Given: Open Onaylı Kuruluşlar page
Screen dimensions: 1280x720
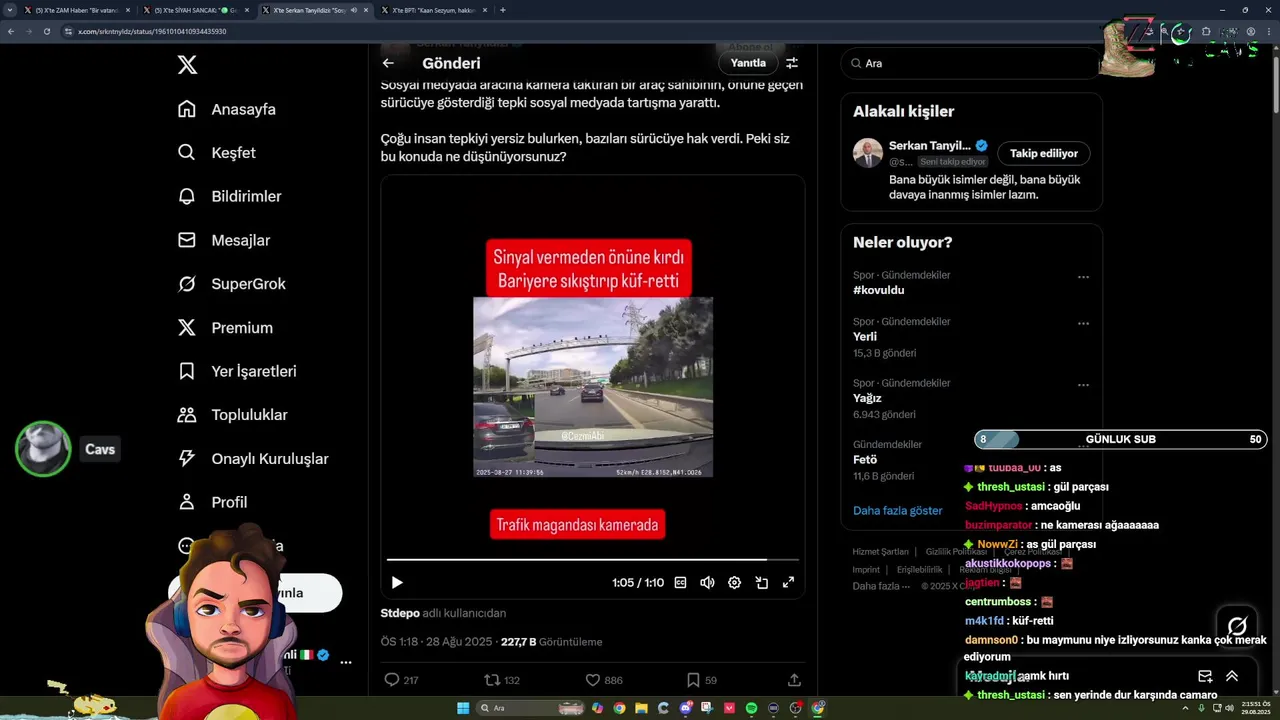Looking at the screenshot, I should 253,459.
